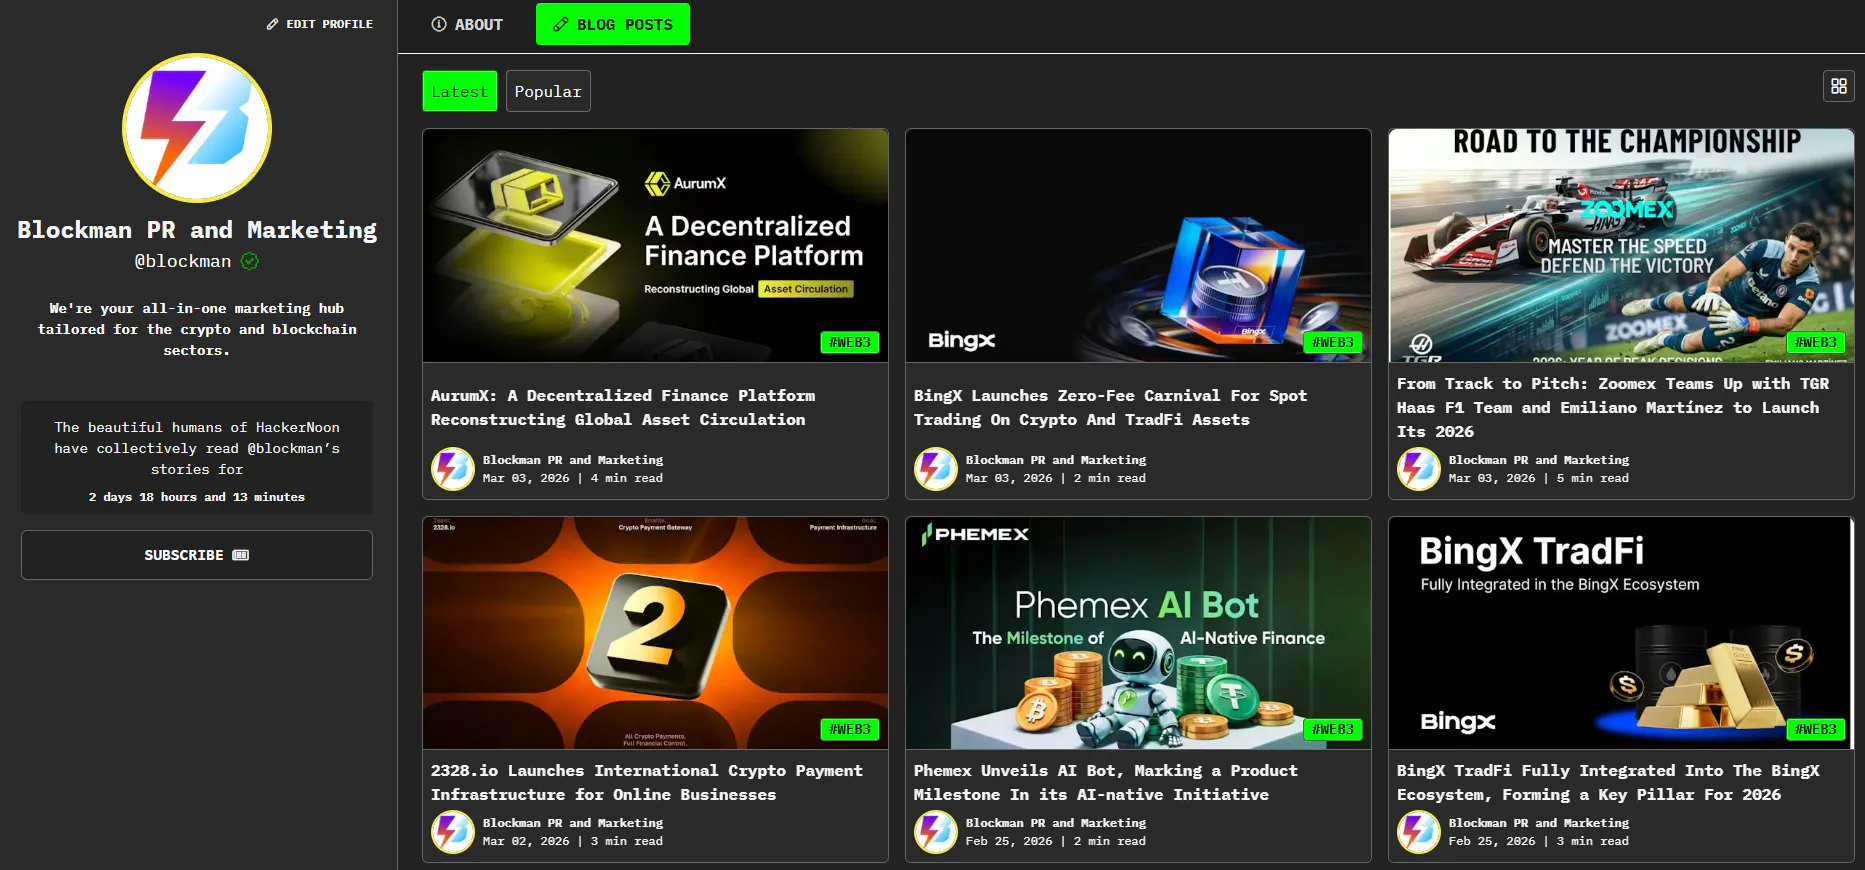Click the Blockman author name under Zoomex article
The height and width of the screenshot is (870, 1865).
(x=1539, y=460)
